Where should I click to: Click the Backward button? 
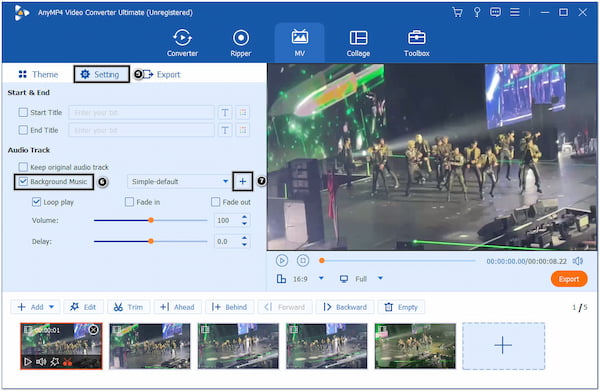click(x=345, y=307)
